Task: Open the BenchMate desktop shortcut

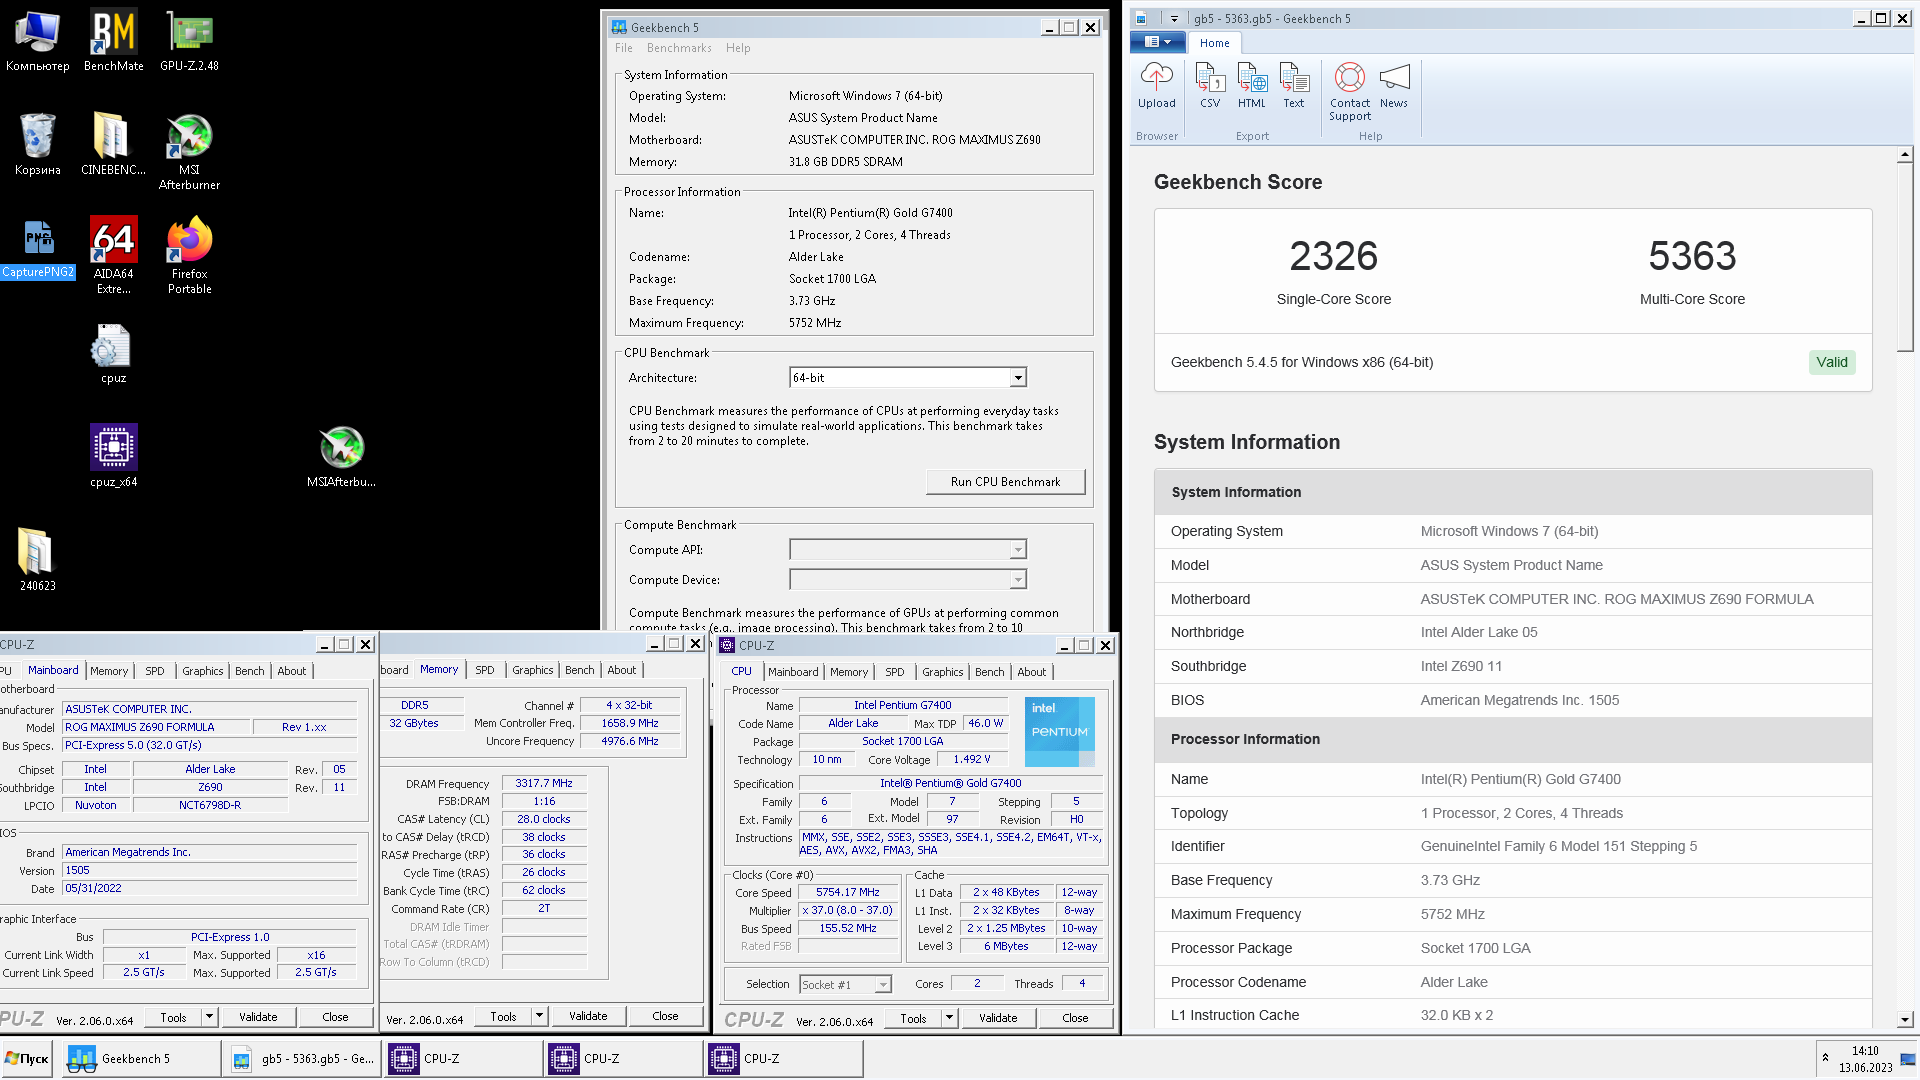Action: tap(113, 41)
